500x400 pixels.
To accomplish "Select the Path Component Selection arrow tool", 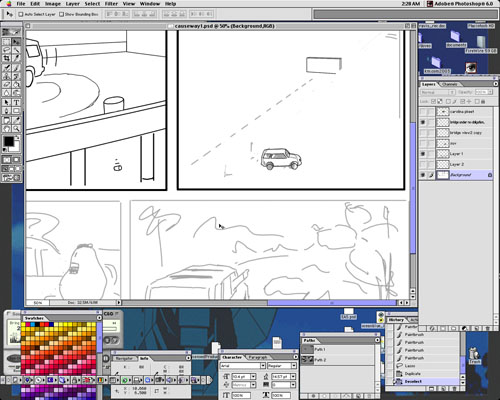I will pos(6,103).
